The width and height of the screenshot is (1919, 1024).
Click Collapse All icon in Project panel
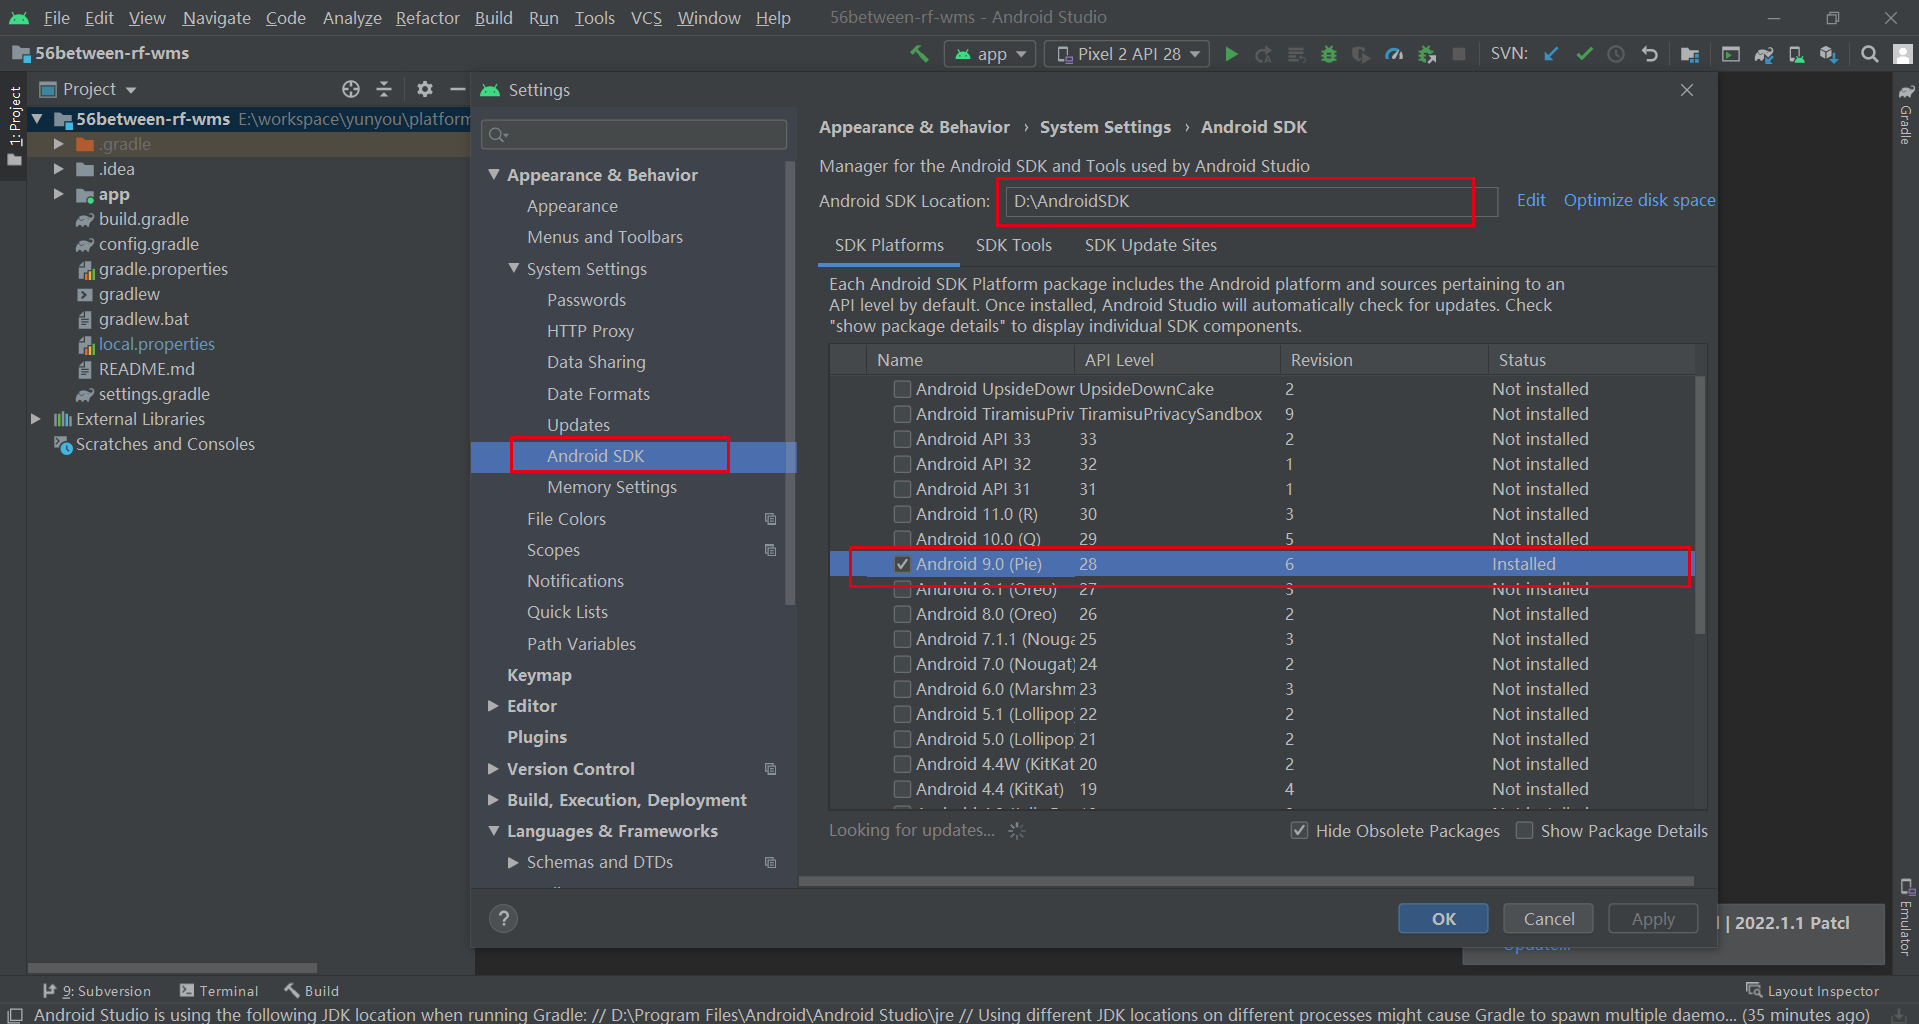pos(384,89)
